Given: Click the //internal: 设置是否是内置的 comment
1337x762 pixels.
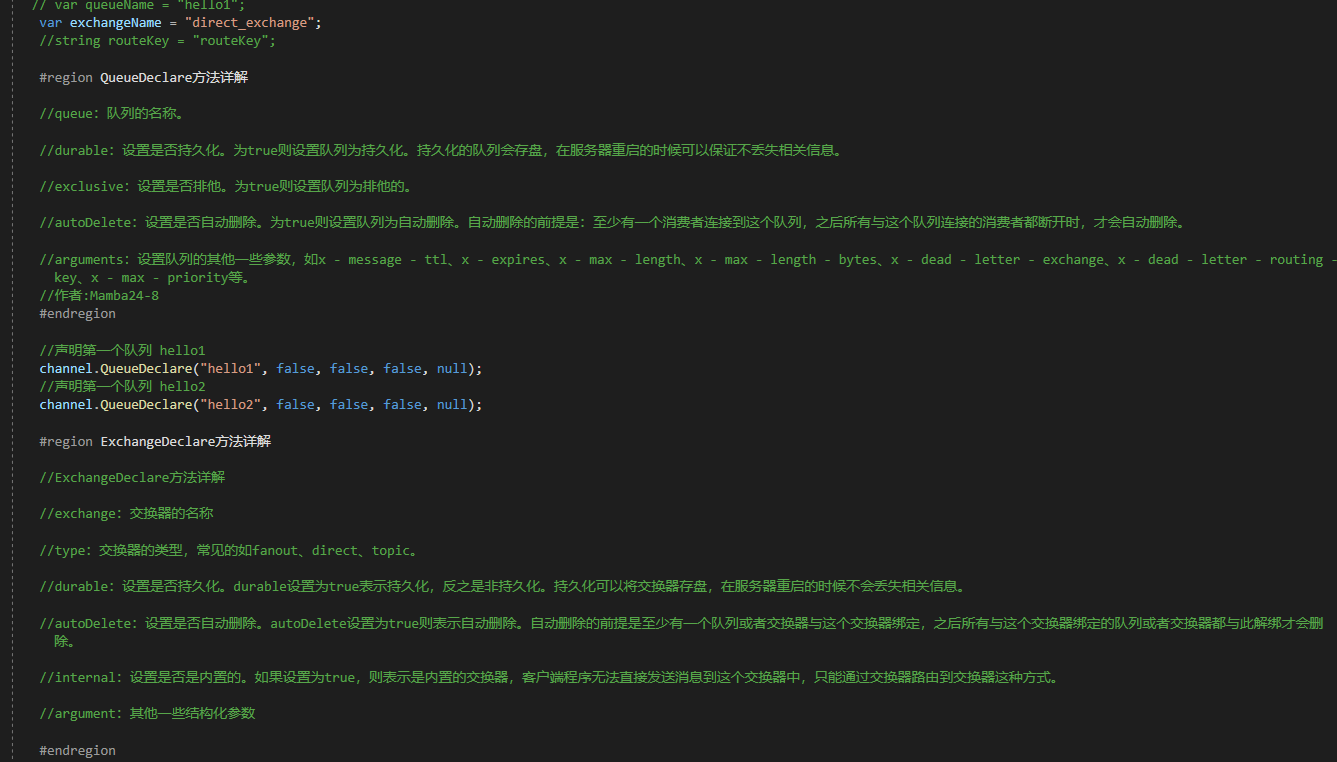Looking at the screenshot, I should [549, 677].
